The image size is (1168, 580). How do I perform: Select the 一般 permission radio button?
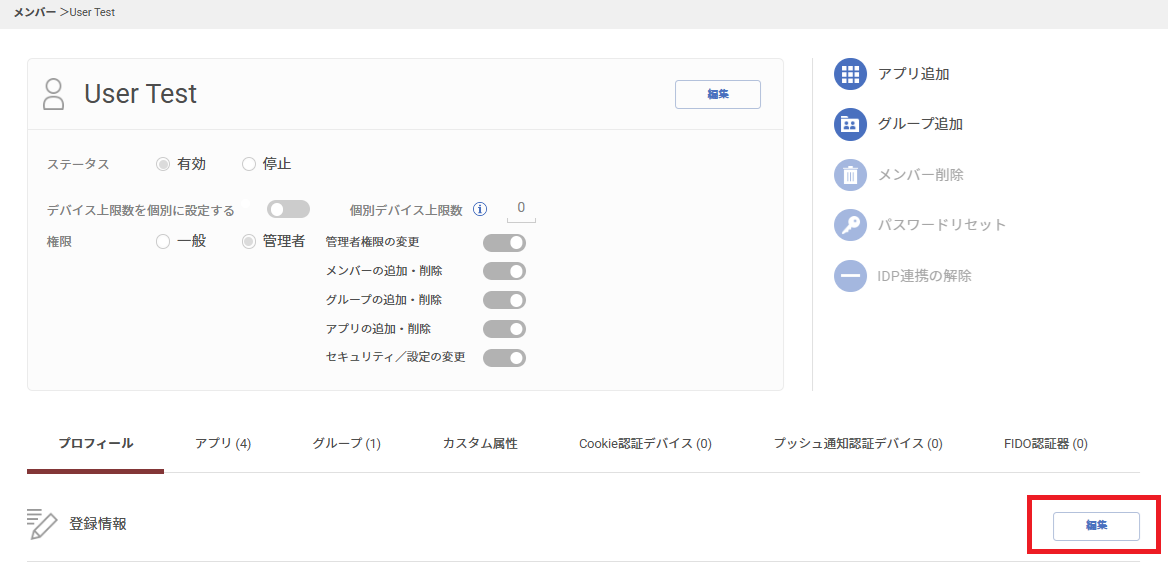pos(163,241)
